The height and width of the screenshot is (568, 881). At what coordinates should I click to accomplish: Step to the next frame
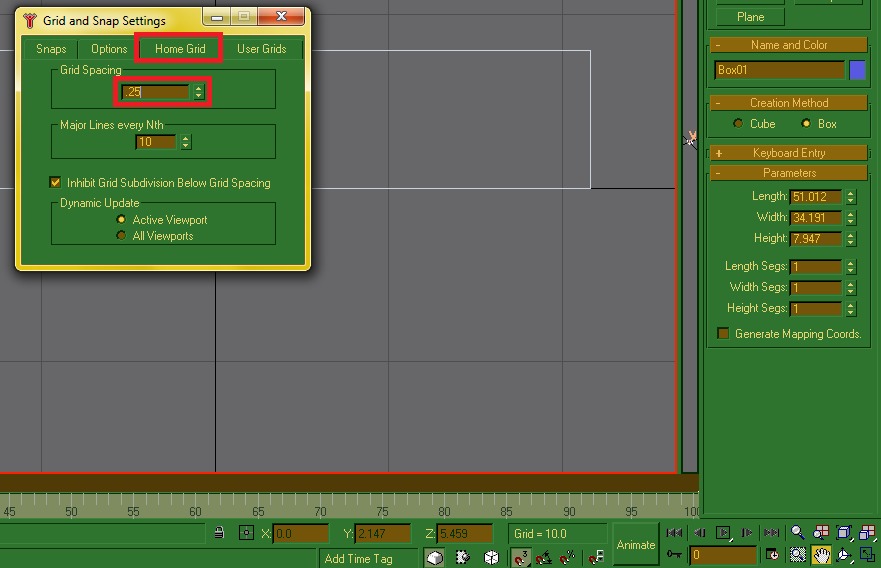[x=747, y=533]
